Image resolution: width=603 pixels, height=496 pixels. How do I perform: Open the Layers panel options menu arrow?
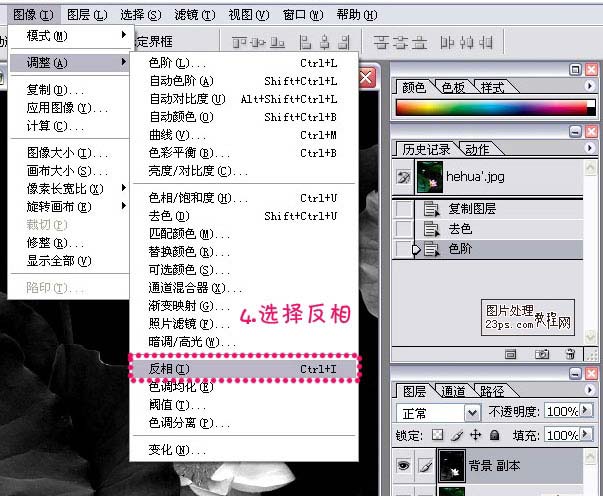[x=590, y=390]
